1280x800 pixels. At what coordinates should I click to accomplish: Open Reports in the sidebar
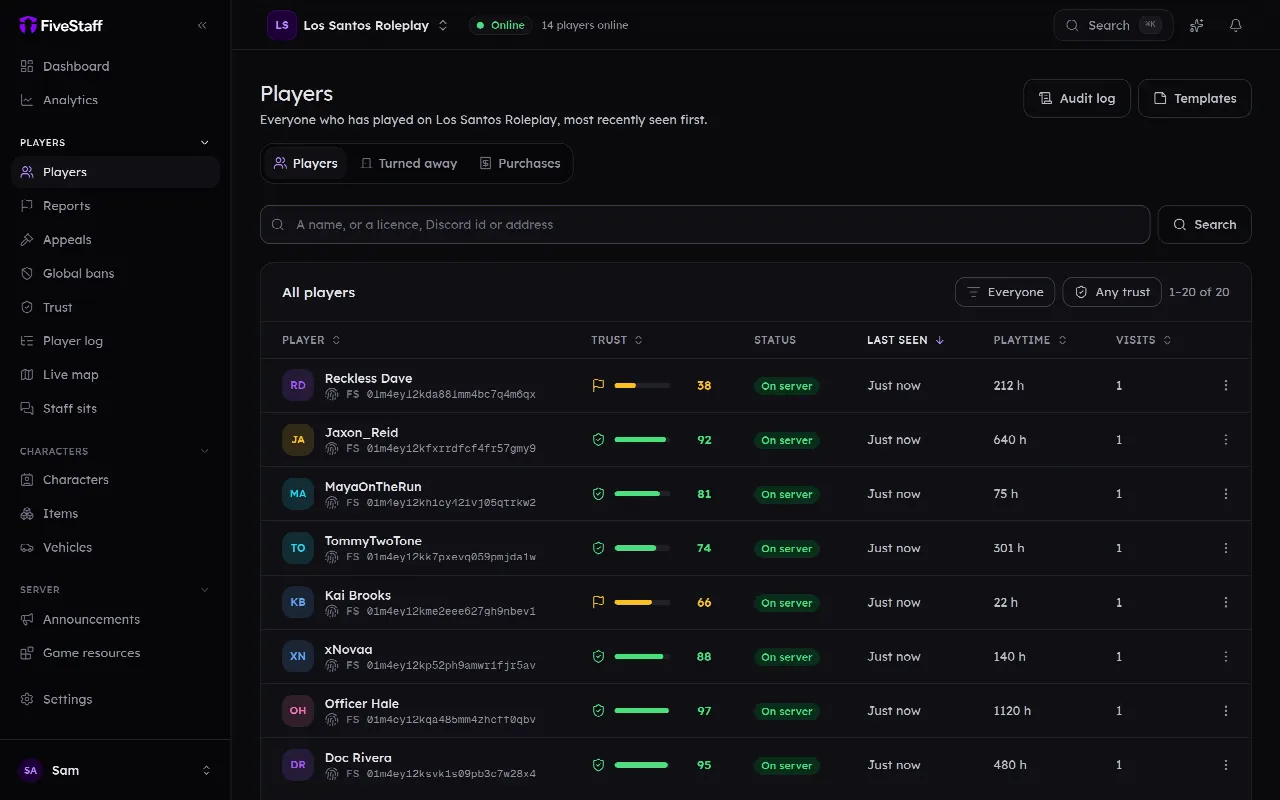(115, 206)
